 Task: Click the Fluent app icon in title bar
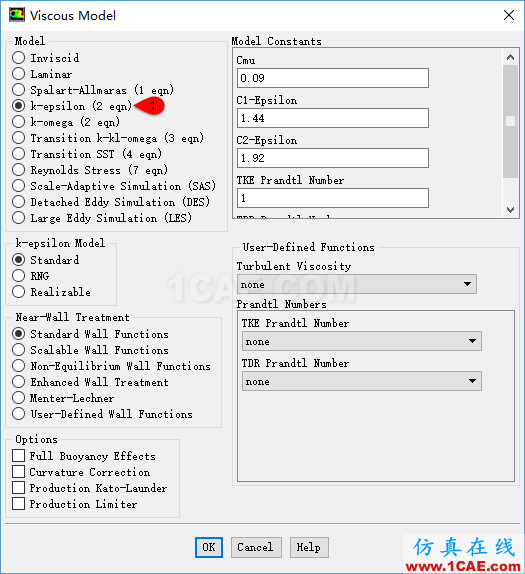click(x=17, y=15)
